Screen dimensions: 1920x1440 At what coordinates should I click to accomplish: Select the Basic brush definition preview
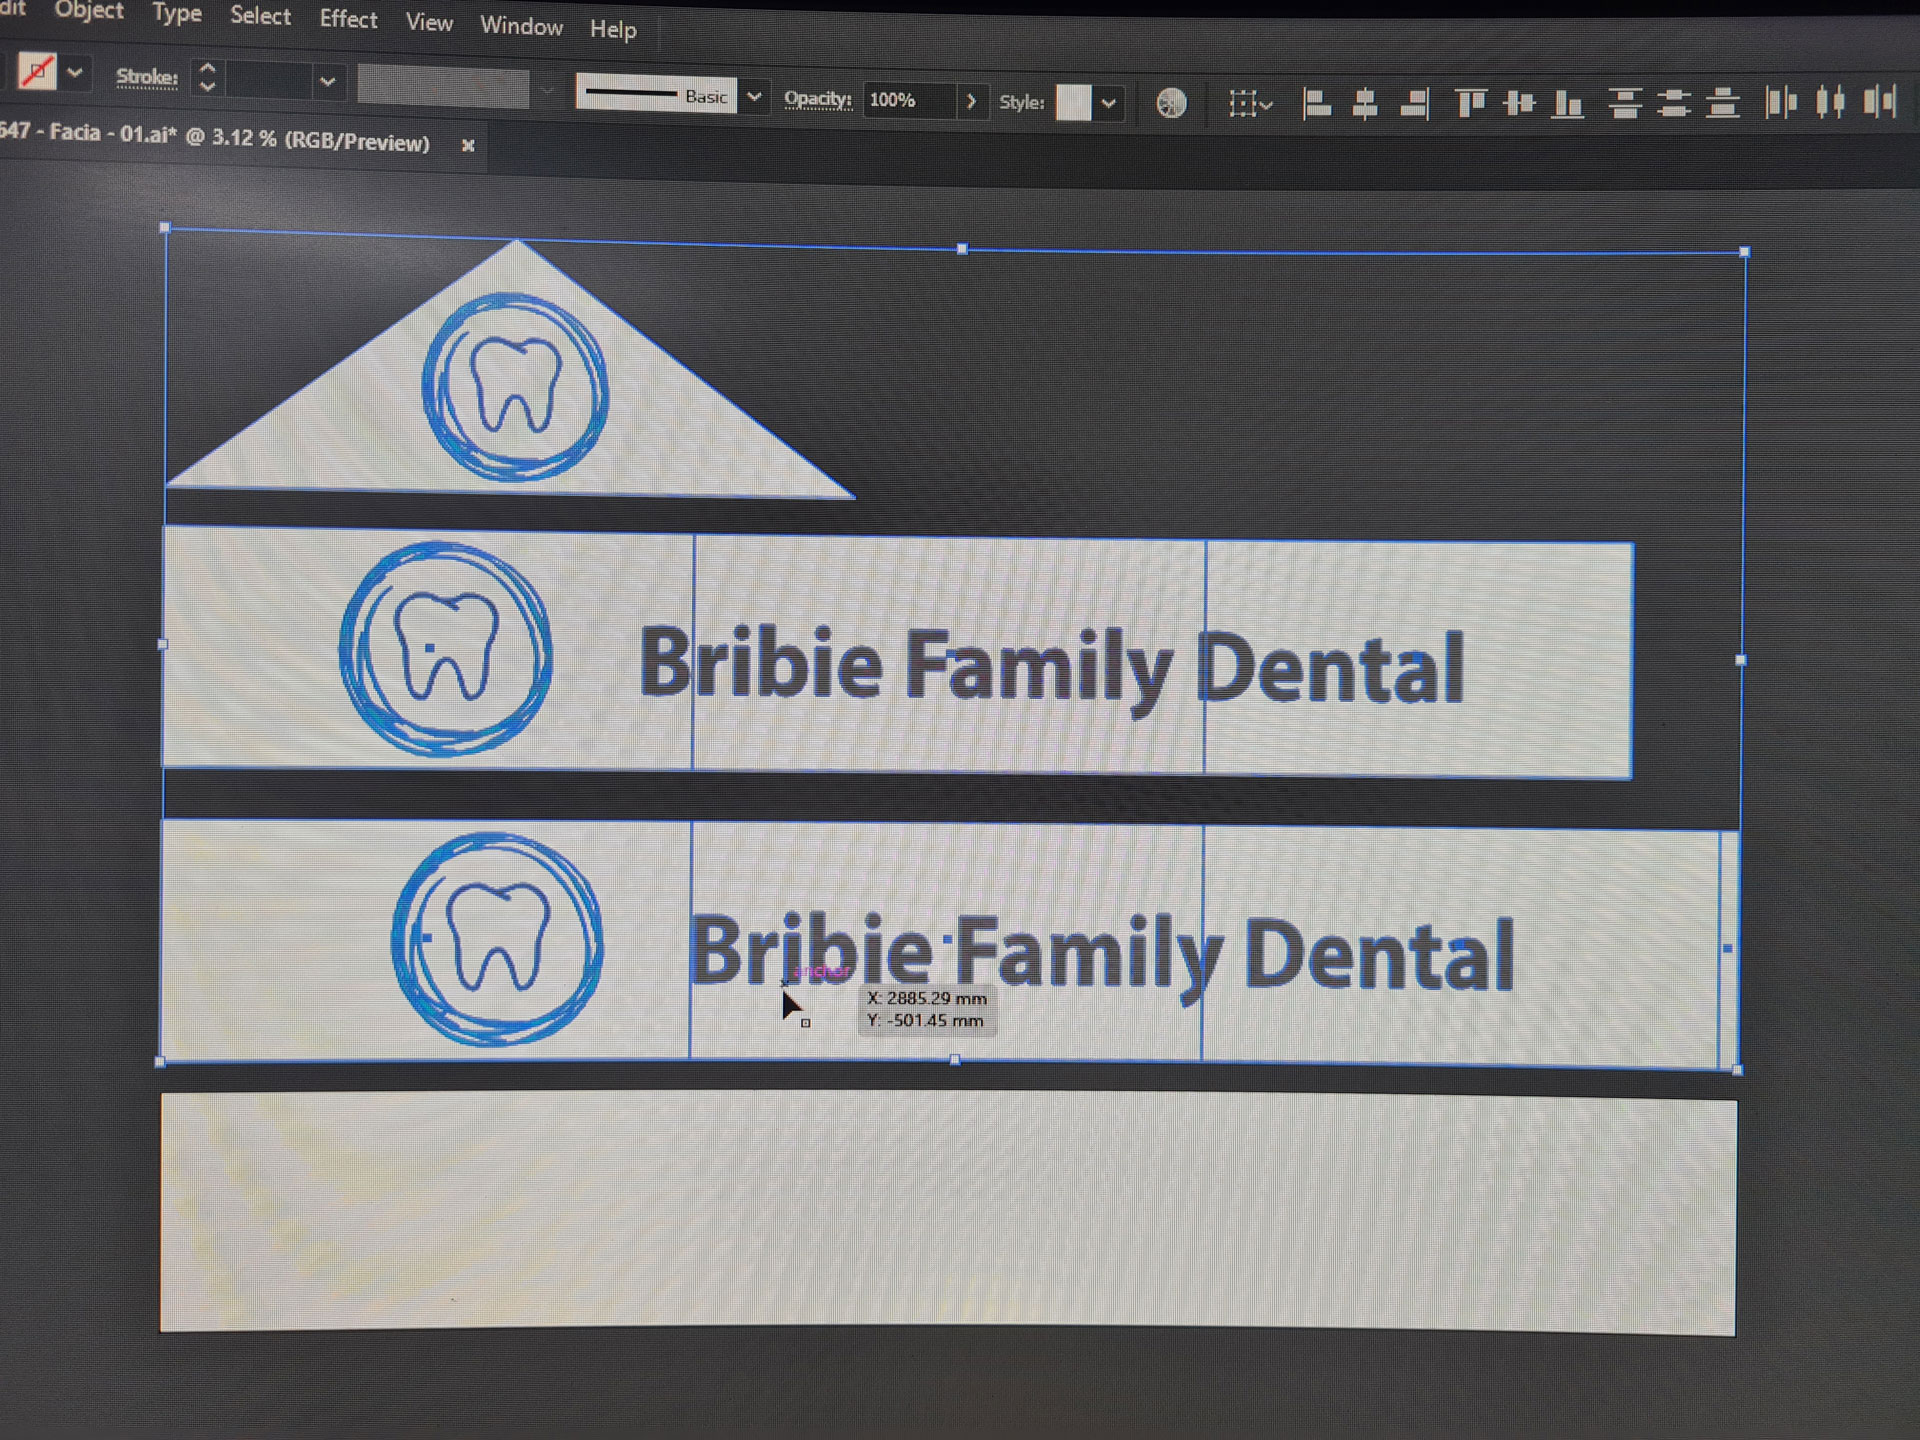pyautogui.click(x=656, y=94)
